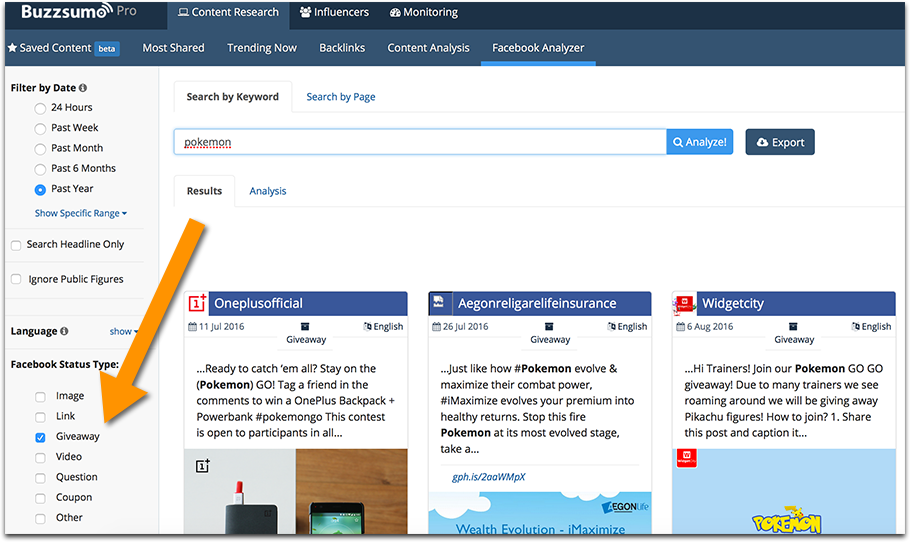Click calendar icon next to 6 Aug 2016
This screenshot has height=542, width=910.
click(x=681, y=327)
